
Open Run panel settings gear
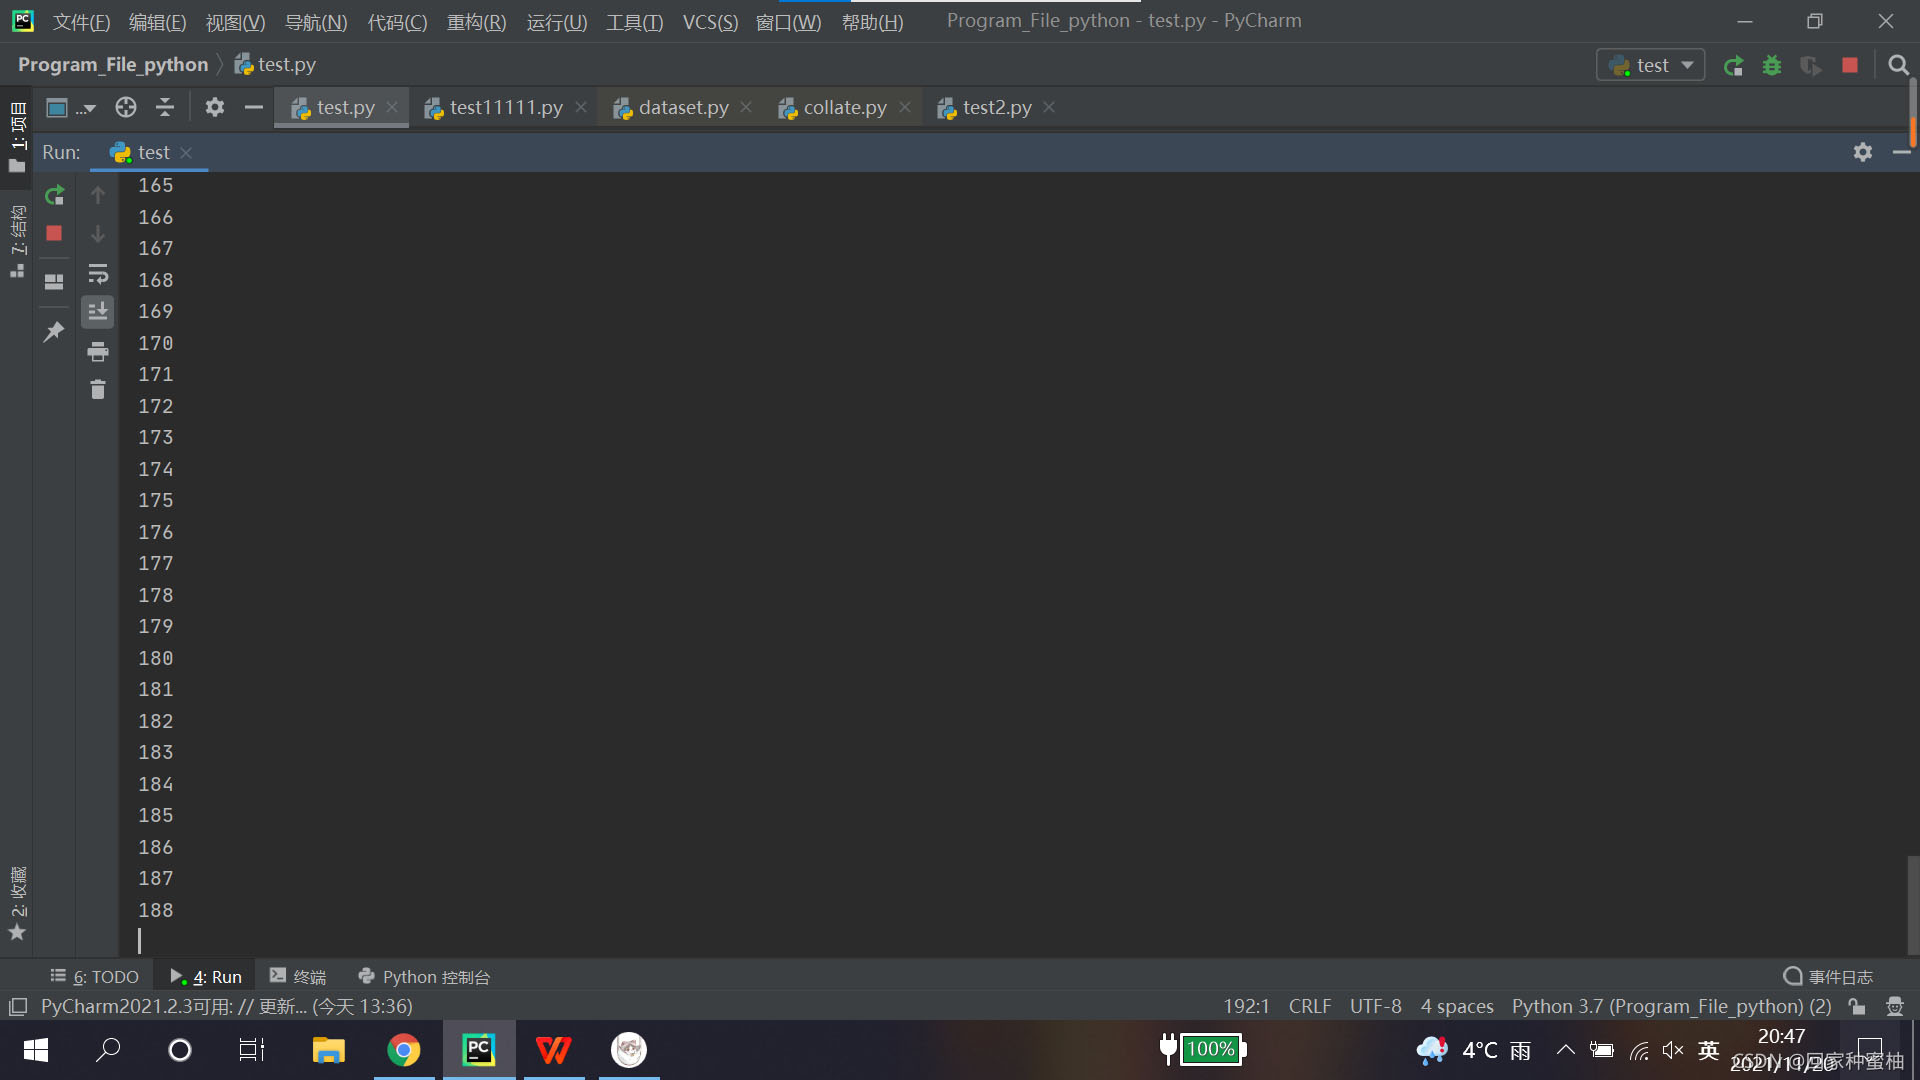click(x=1862, y=152)
